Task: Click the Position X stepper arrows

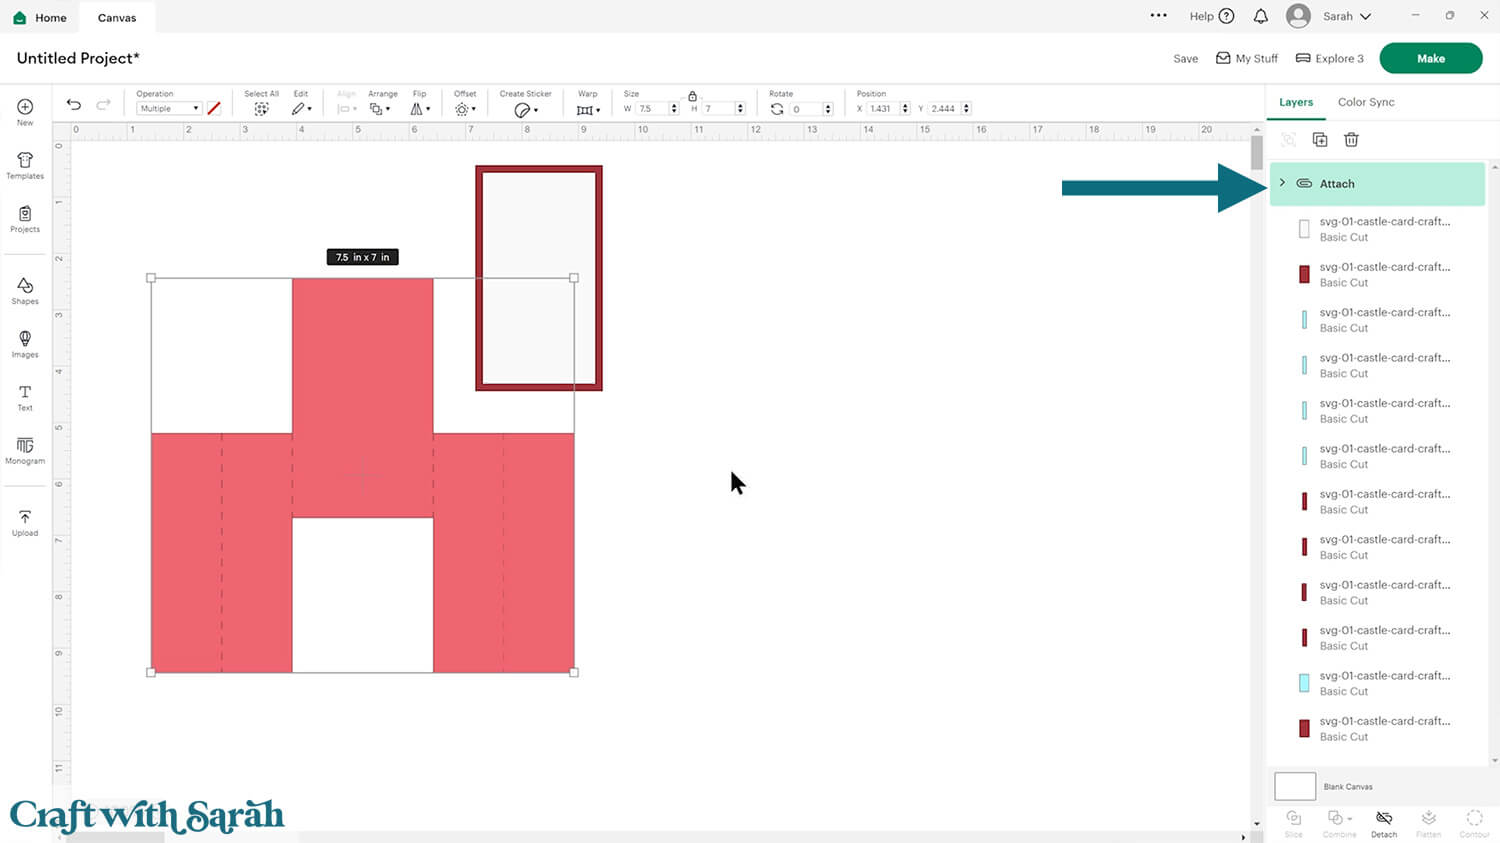Action: click(905, 109)
